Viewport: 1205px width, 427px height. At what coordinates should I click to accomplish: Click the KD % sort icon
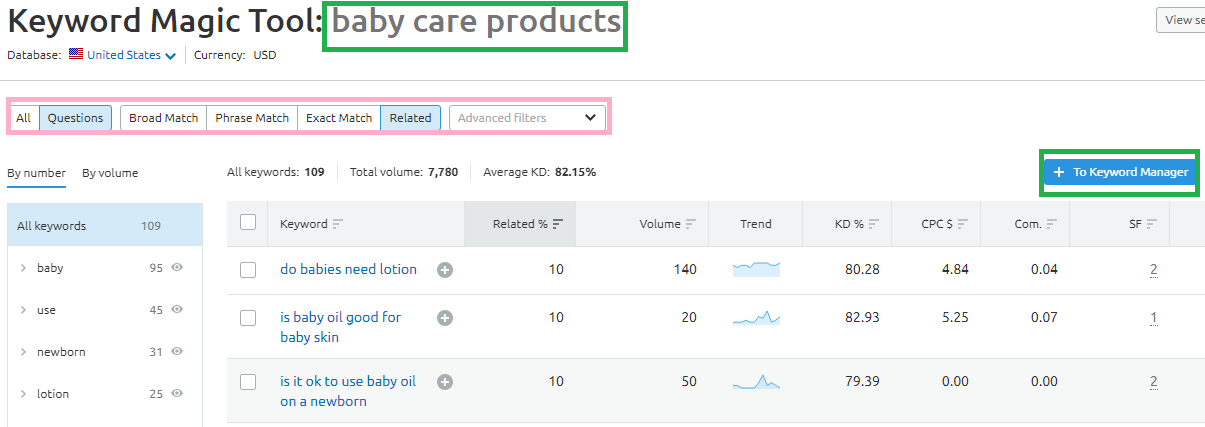(874, 224)
